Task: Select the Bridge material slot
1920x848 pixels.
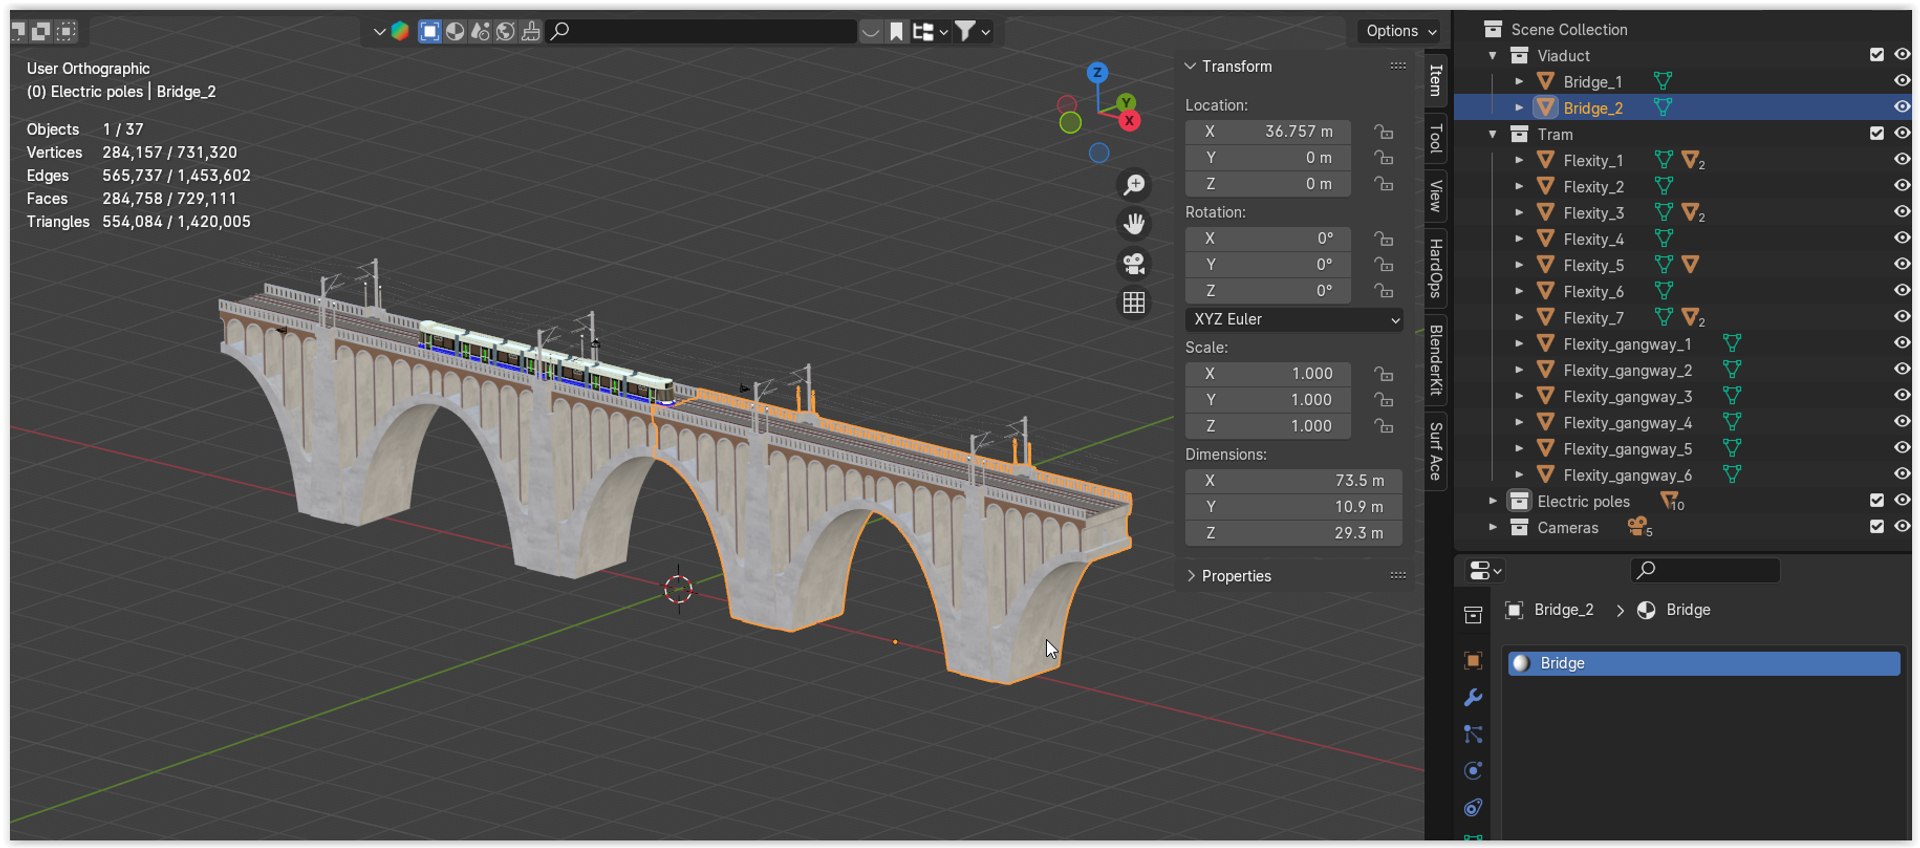Action: (1704, 663)
